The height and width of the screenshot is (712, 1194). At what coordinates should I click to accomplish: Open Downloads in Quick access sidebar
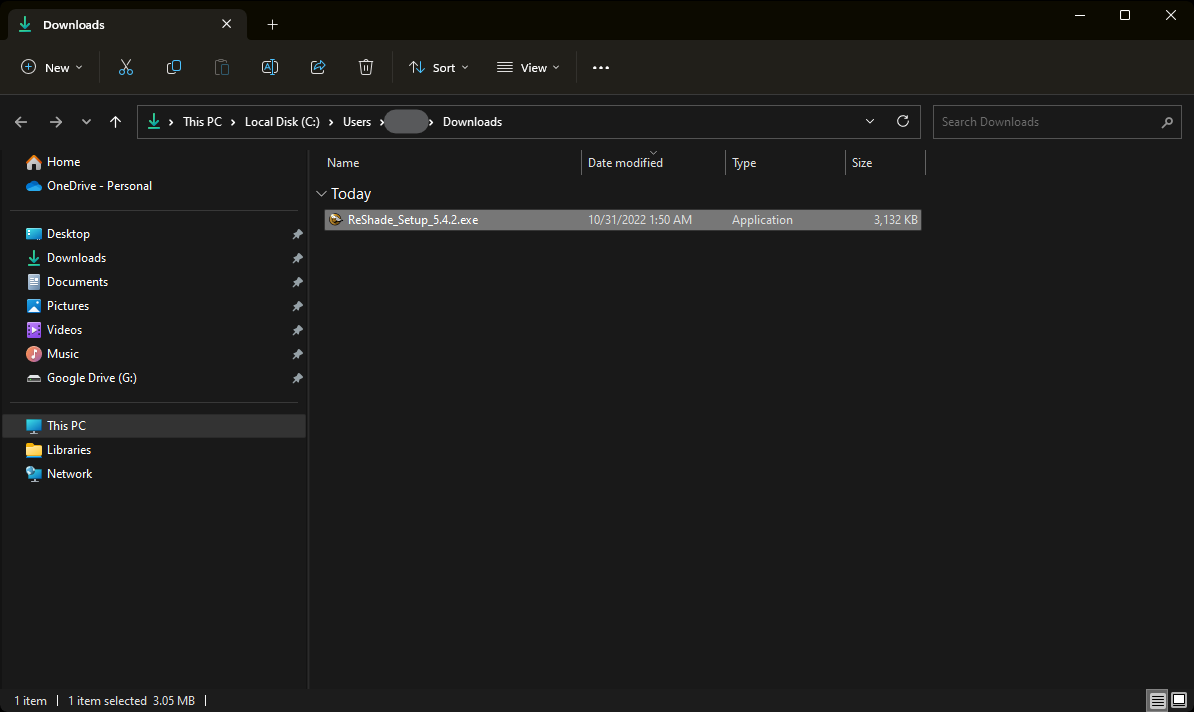pyautogui.click(x=76, y=258)
